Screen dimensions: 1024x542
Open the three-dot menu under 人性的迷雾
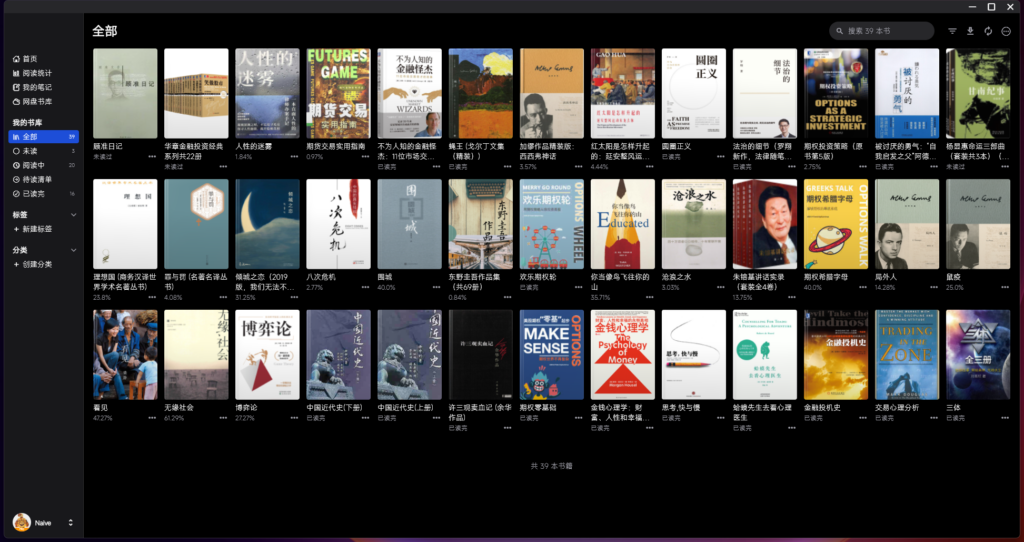(x=294, y=157)
